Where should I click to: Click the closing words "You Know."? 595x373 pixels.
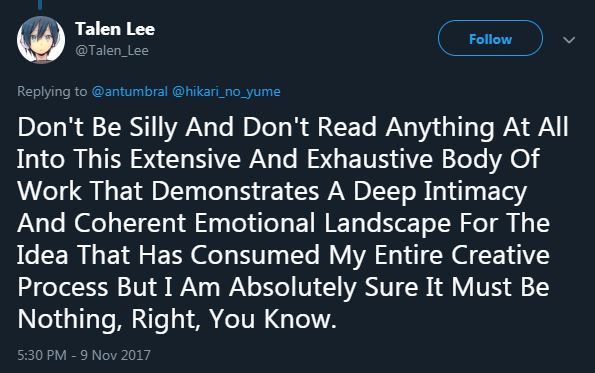click(x=273, y=319)
